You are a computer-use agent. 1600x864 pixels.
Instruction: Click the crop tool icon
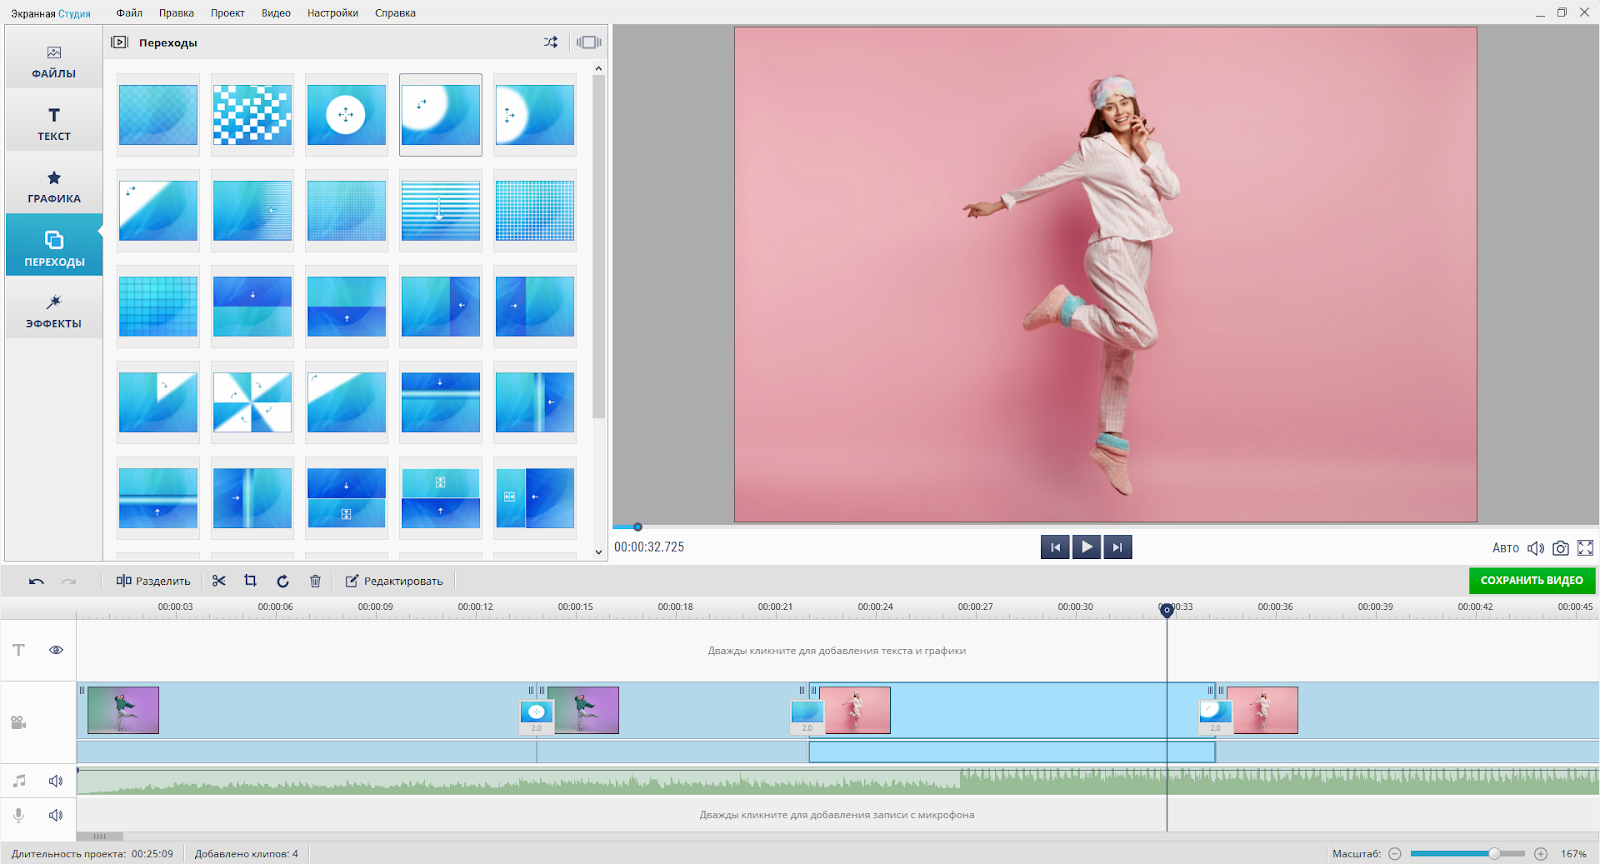[x=251, y=581]
